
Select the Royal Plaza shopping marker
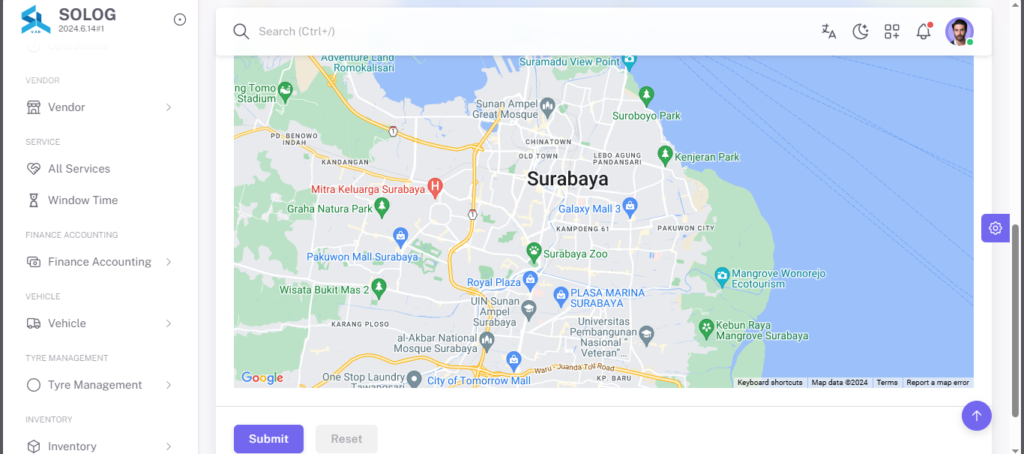point(530,281)
